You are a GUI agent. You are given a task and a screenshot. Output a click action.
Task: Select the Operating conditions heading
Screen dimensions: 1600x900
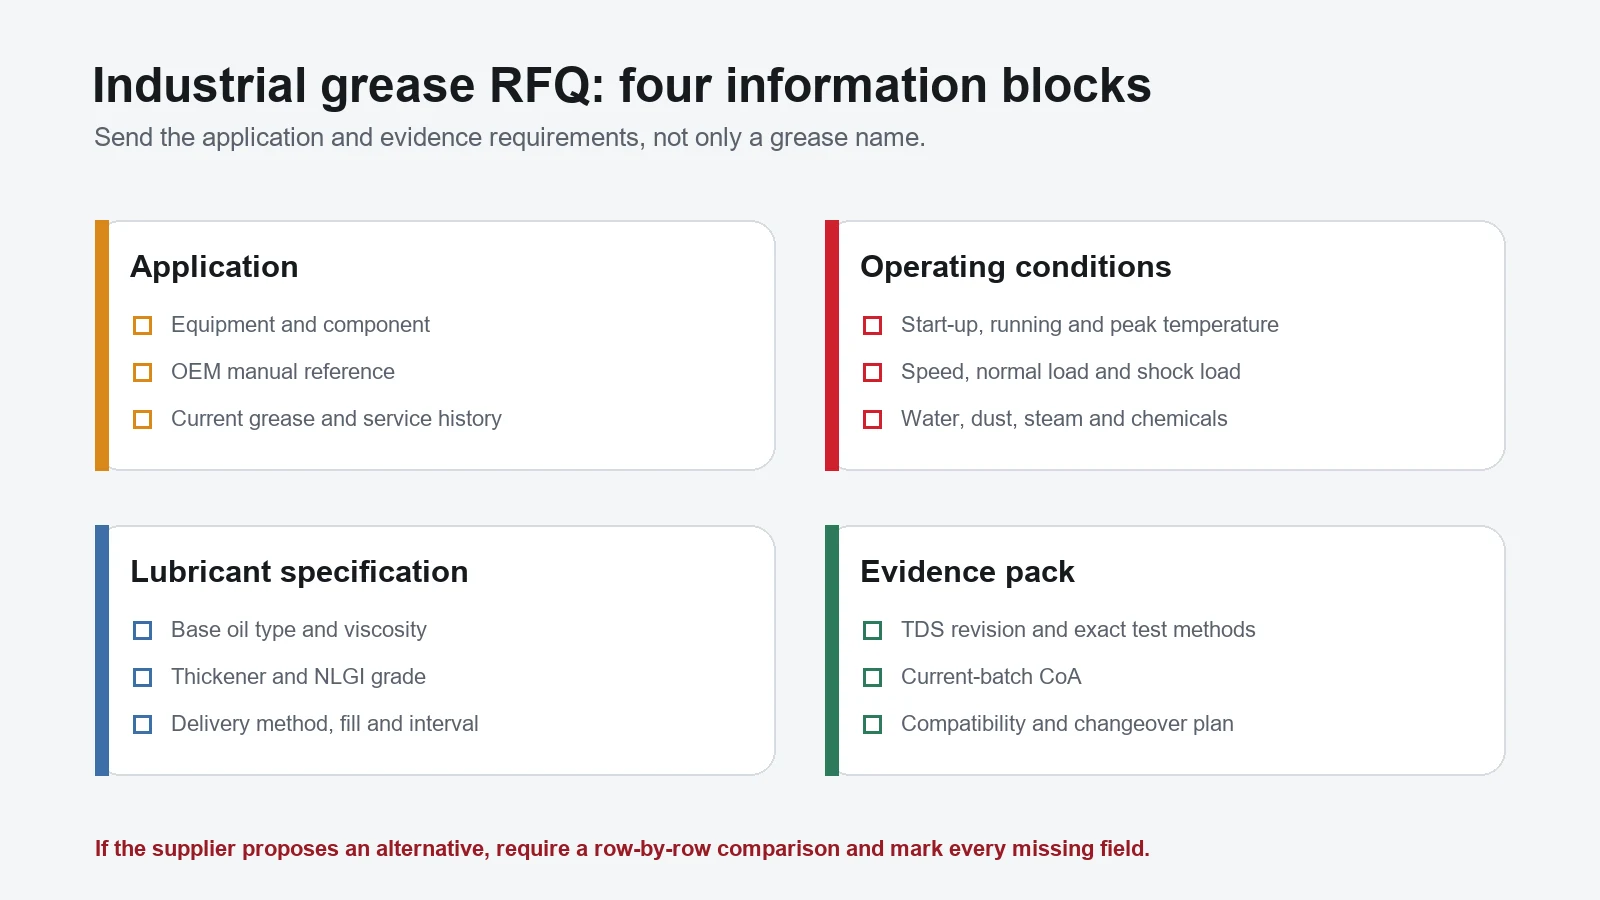point(1015,267)
